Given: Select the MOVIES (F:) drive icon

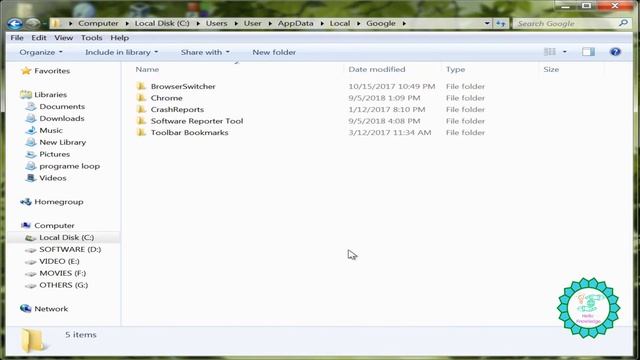Looking at the screenshot, I should pyautogui.click(x=31, y=273).
